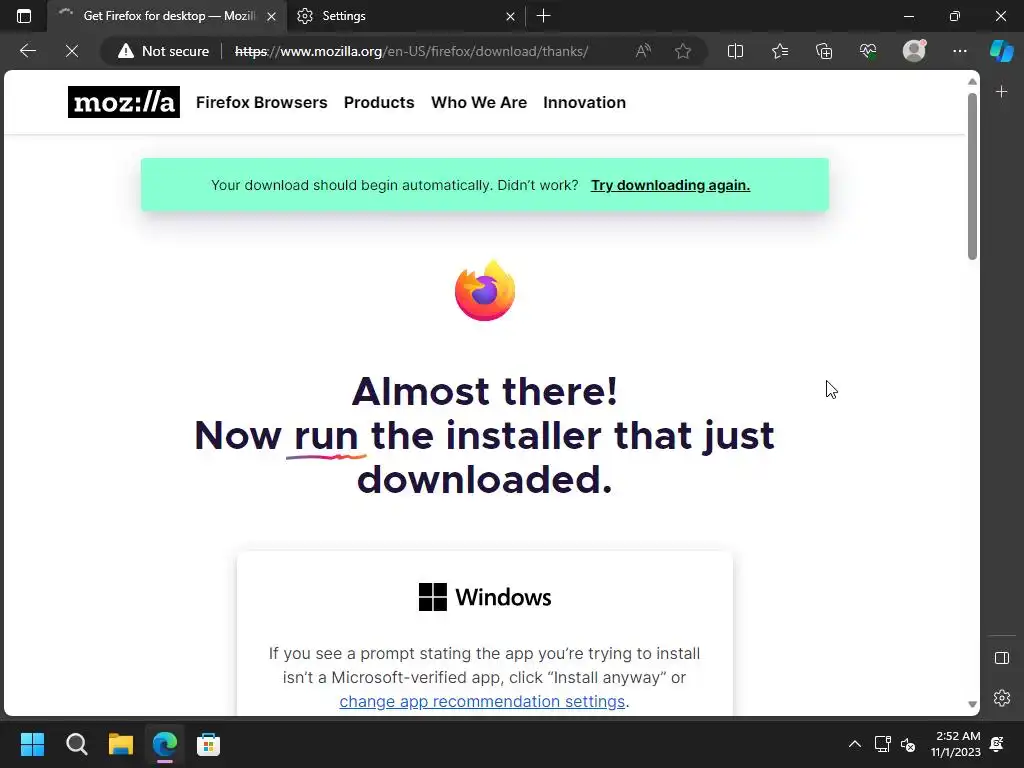Image resolution: width=1024 pixels, height=768 pixels.
Task: Toggle the sidebar panel icon
Action: 1002,658
